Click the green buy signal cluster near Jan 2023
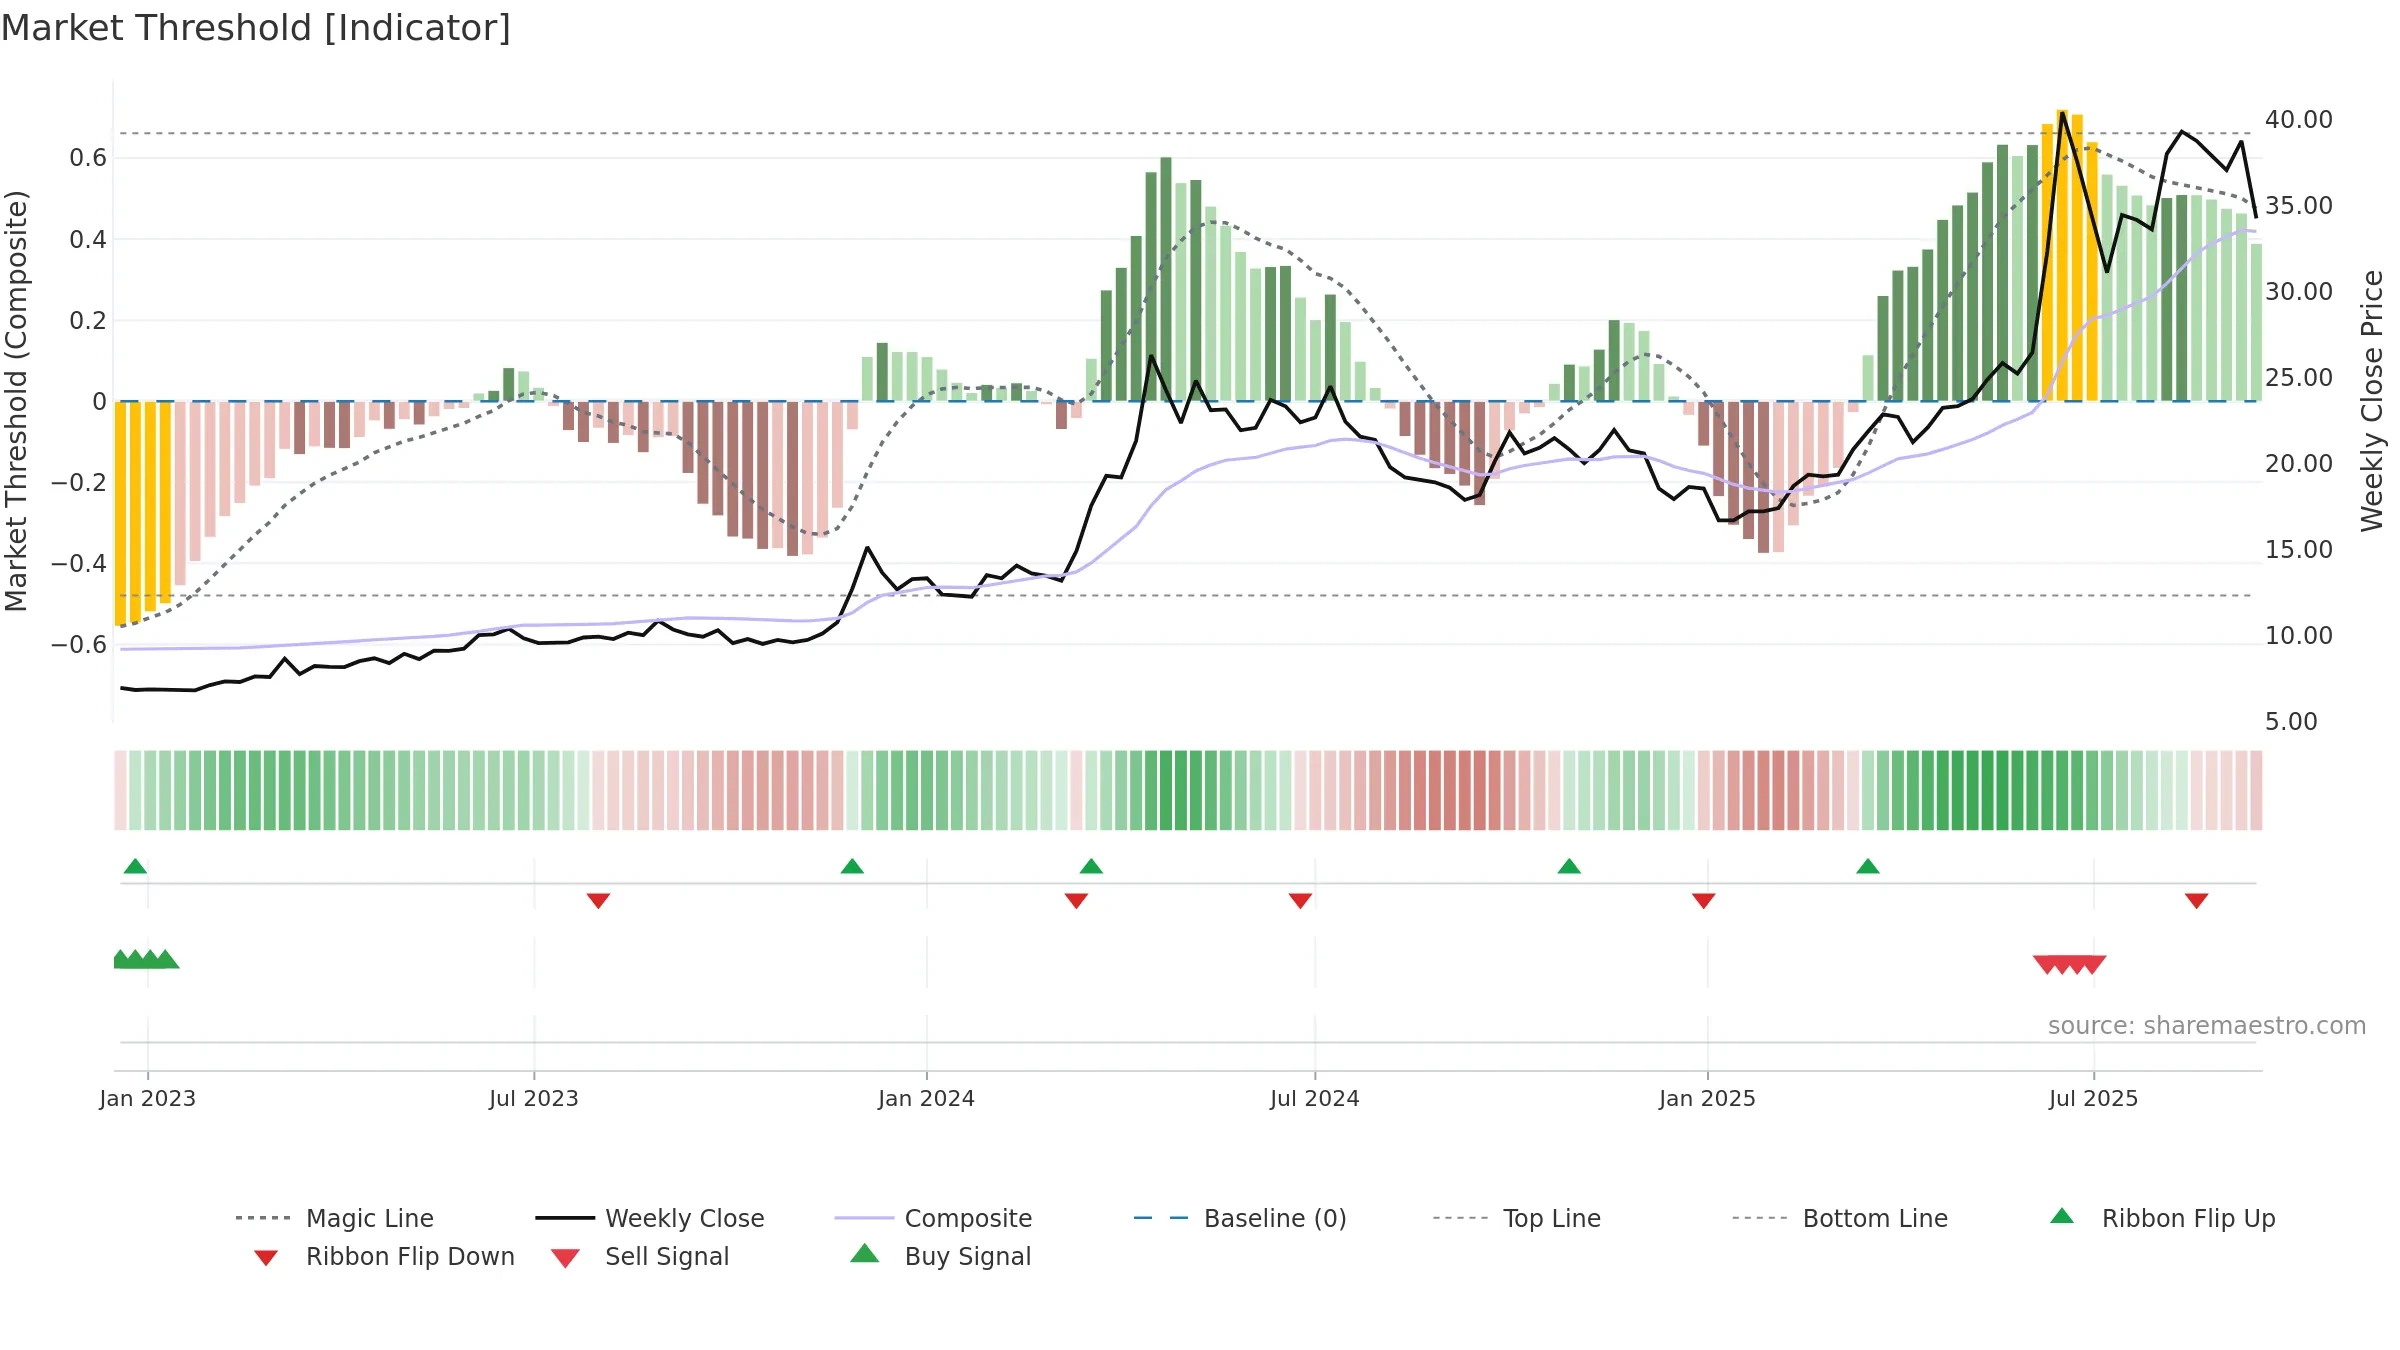Screen dimensions: 2400x1350 (x=146, y=959)
